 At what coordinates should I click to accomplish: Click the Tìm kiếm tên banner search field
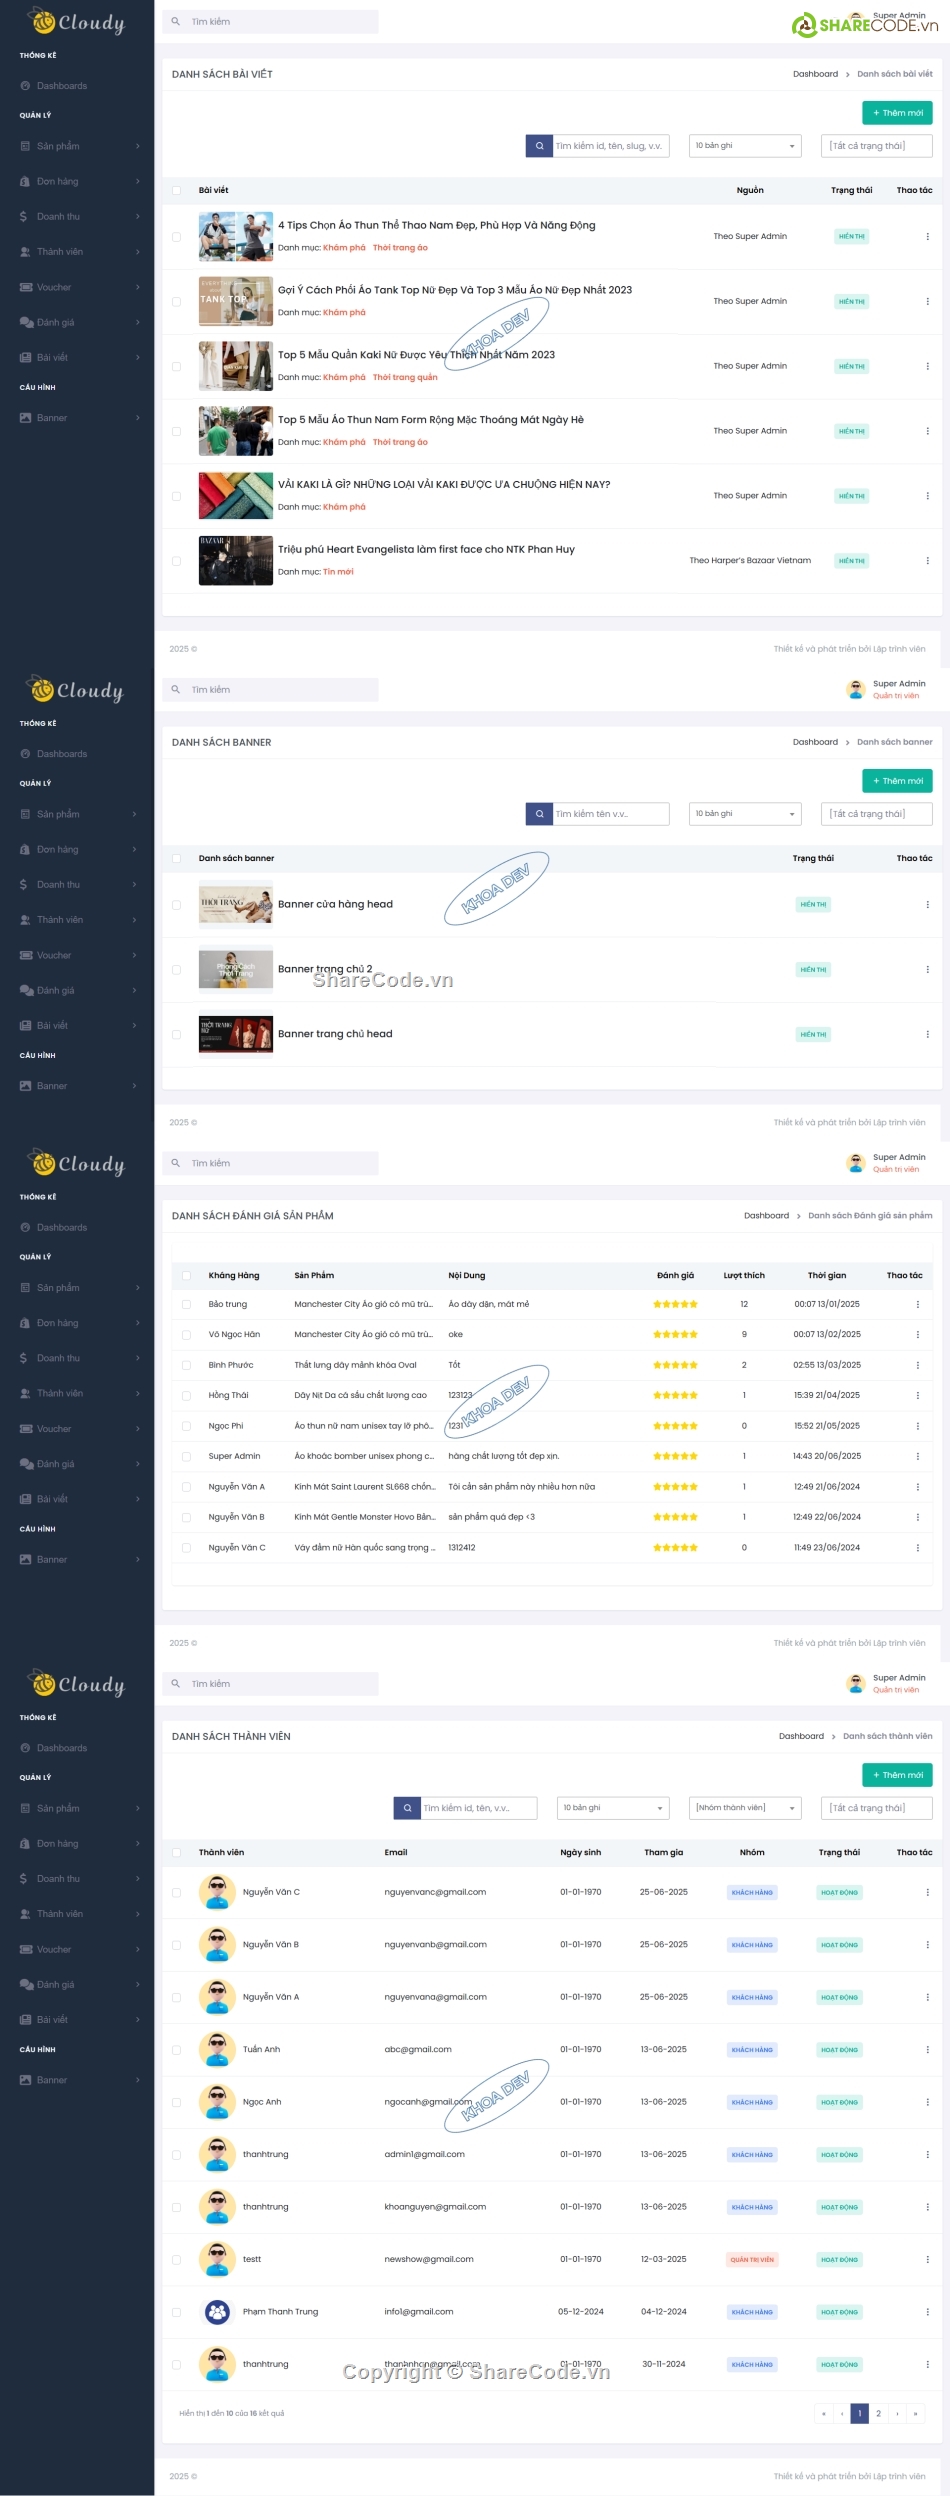click(610, 814)
